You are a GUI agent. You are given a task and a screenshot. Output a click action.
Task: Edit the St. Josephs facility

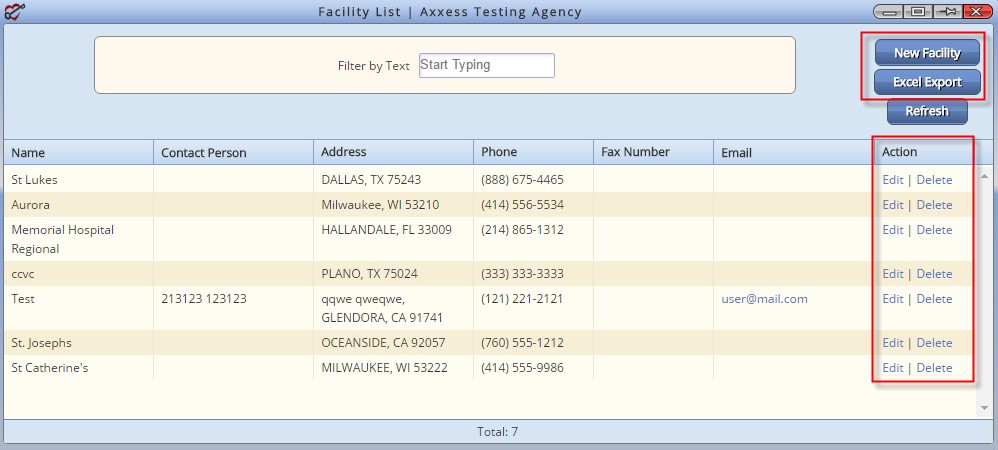coord(892,342)
